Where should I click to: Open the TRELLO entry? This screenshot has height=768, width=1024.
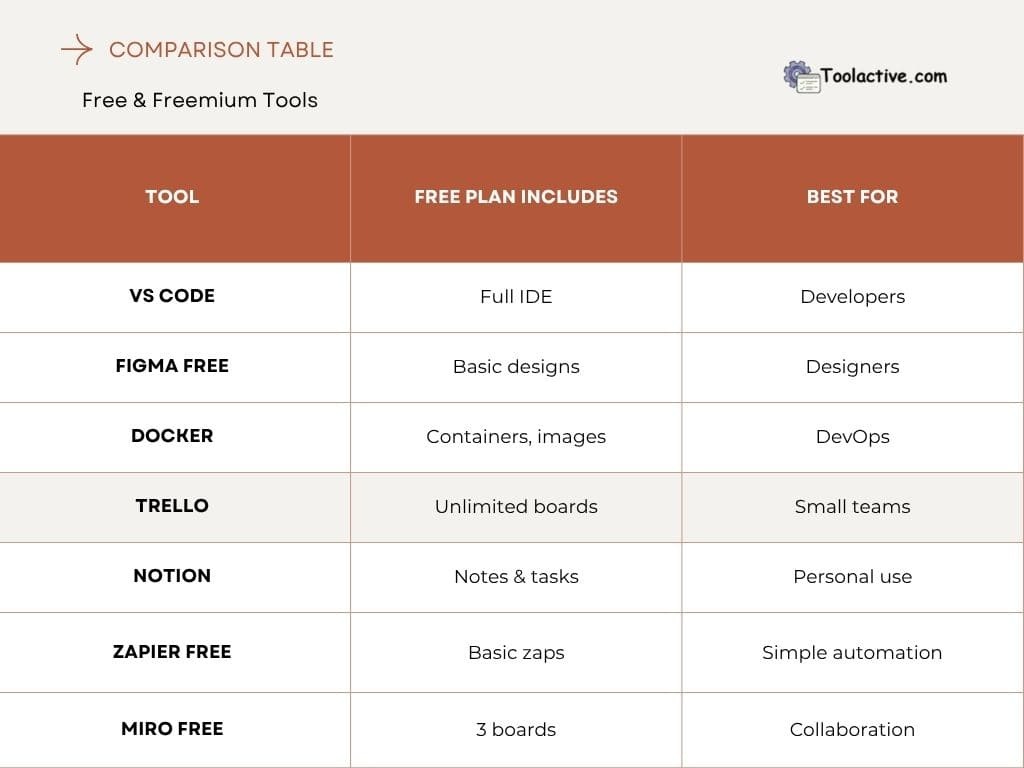click(x=172, y=506)
